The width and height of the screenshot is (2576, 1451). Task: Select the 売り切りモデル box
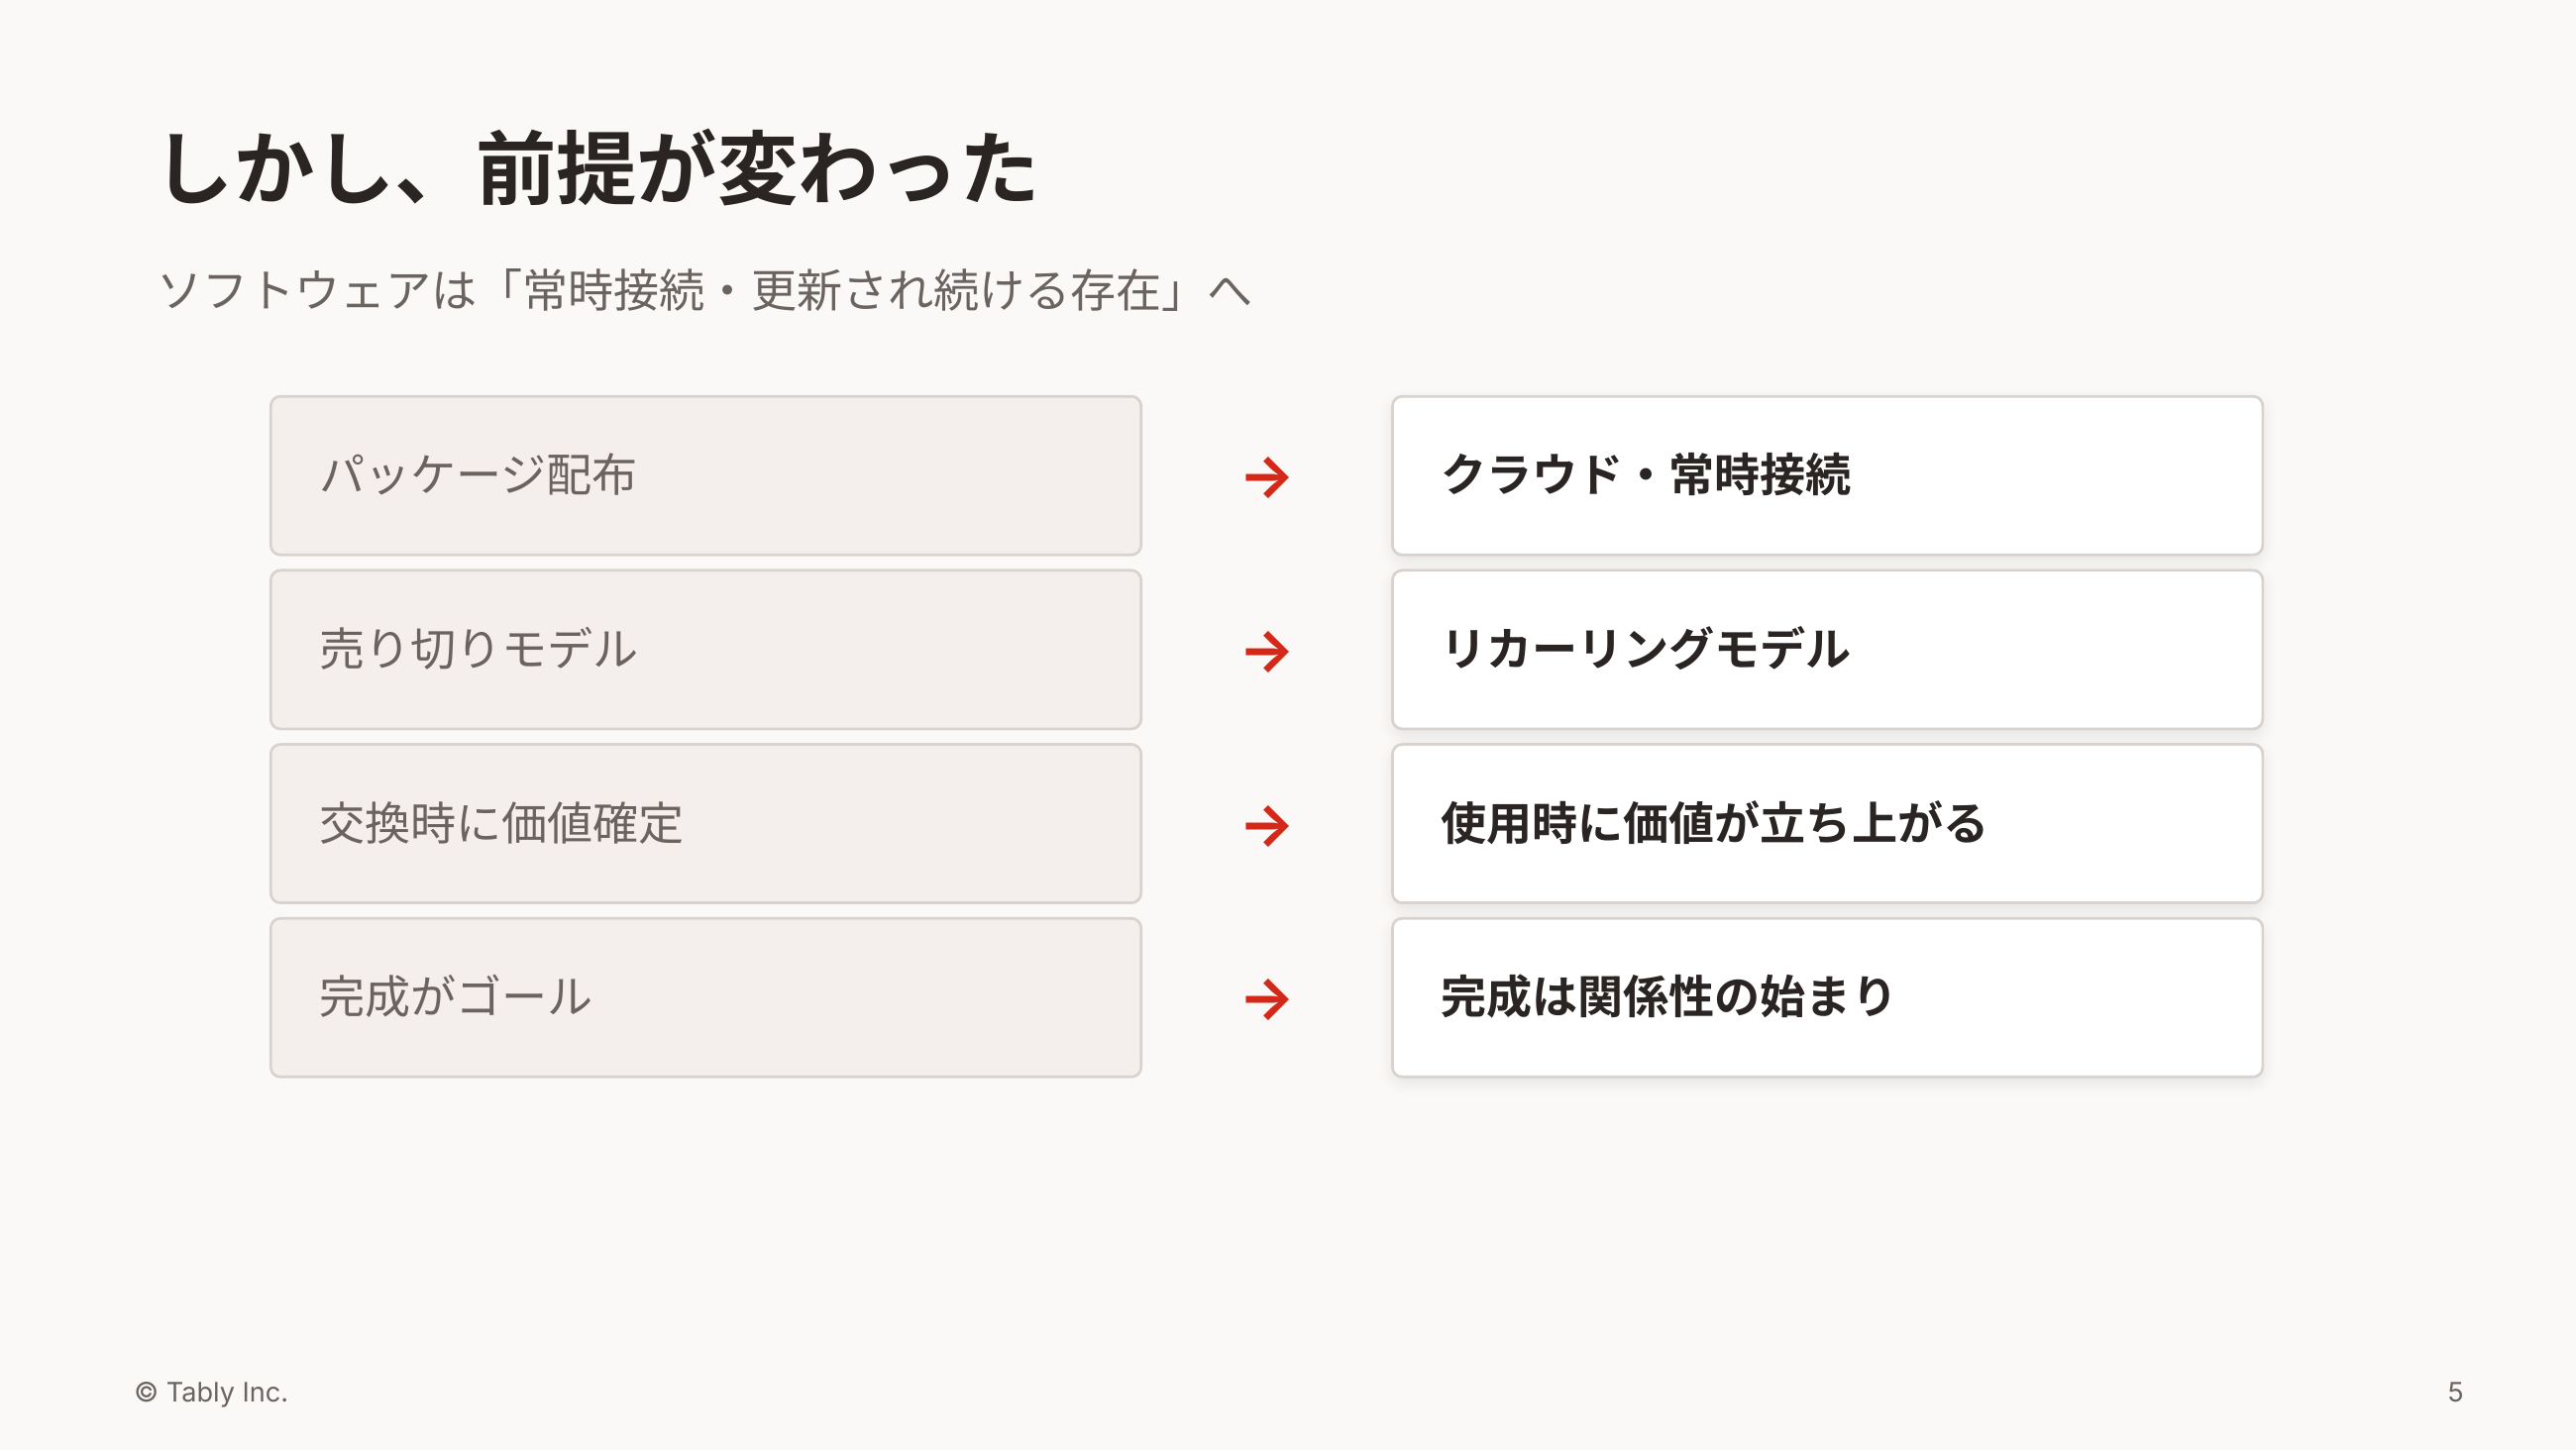(705, 649)
